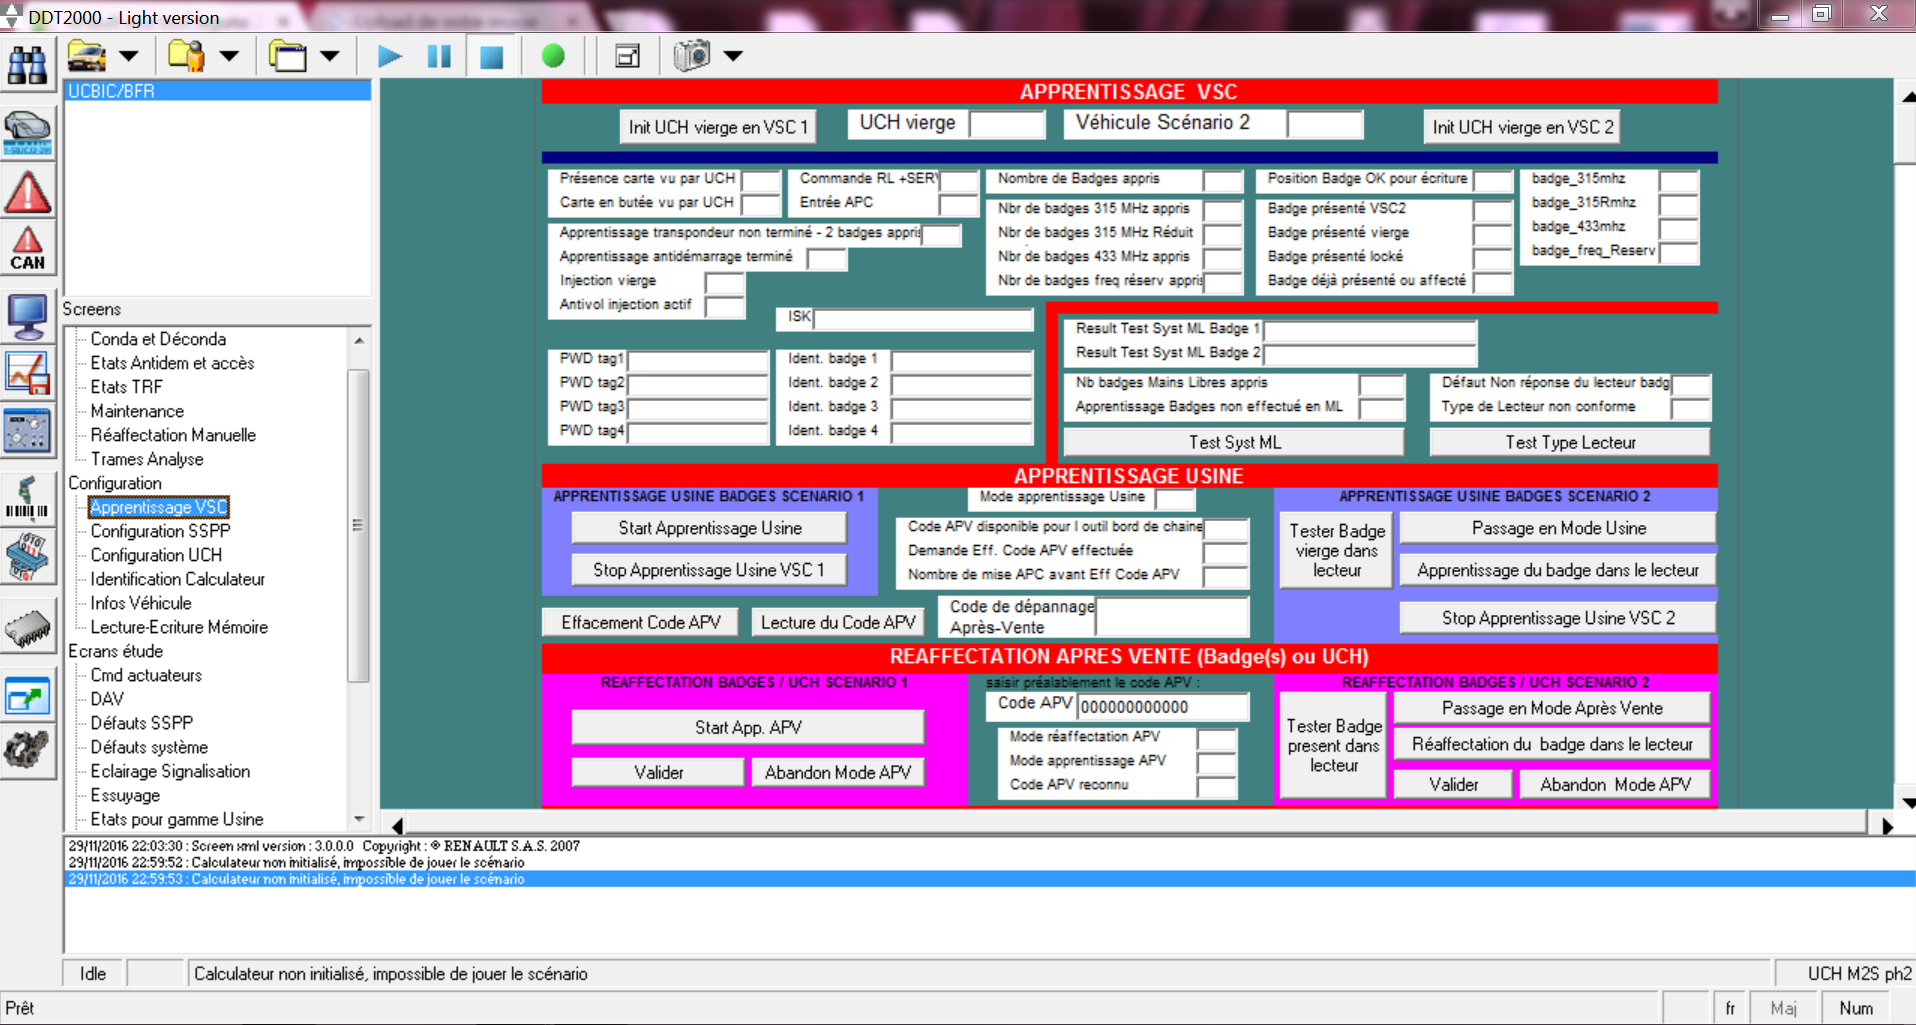
Task: Pause the scenario with the pause icon
Action: pos(439,56)
